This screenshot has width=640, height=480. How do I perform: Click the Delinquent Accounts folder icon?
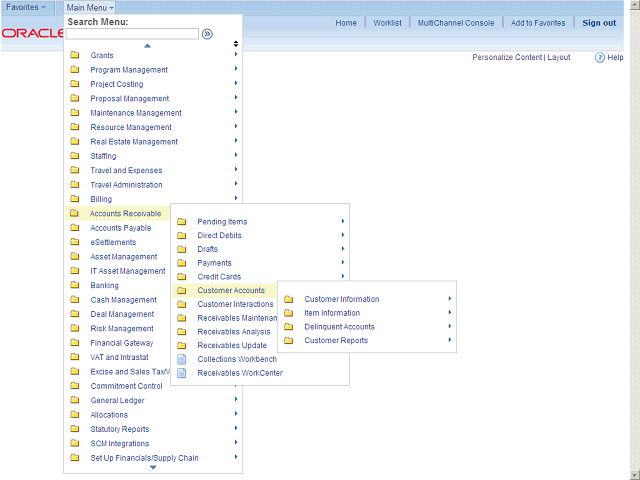pos(289,327)
